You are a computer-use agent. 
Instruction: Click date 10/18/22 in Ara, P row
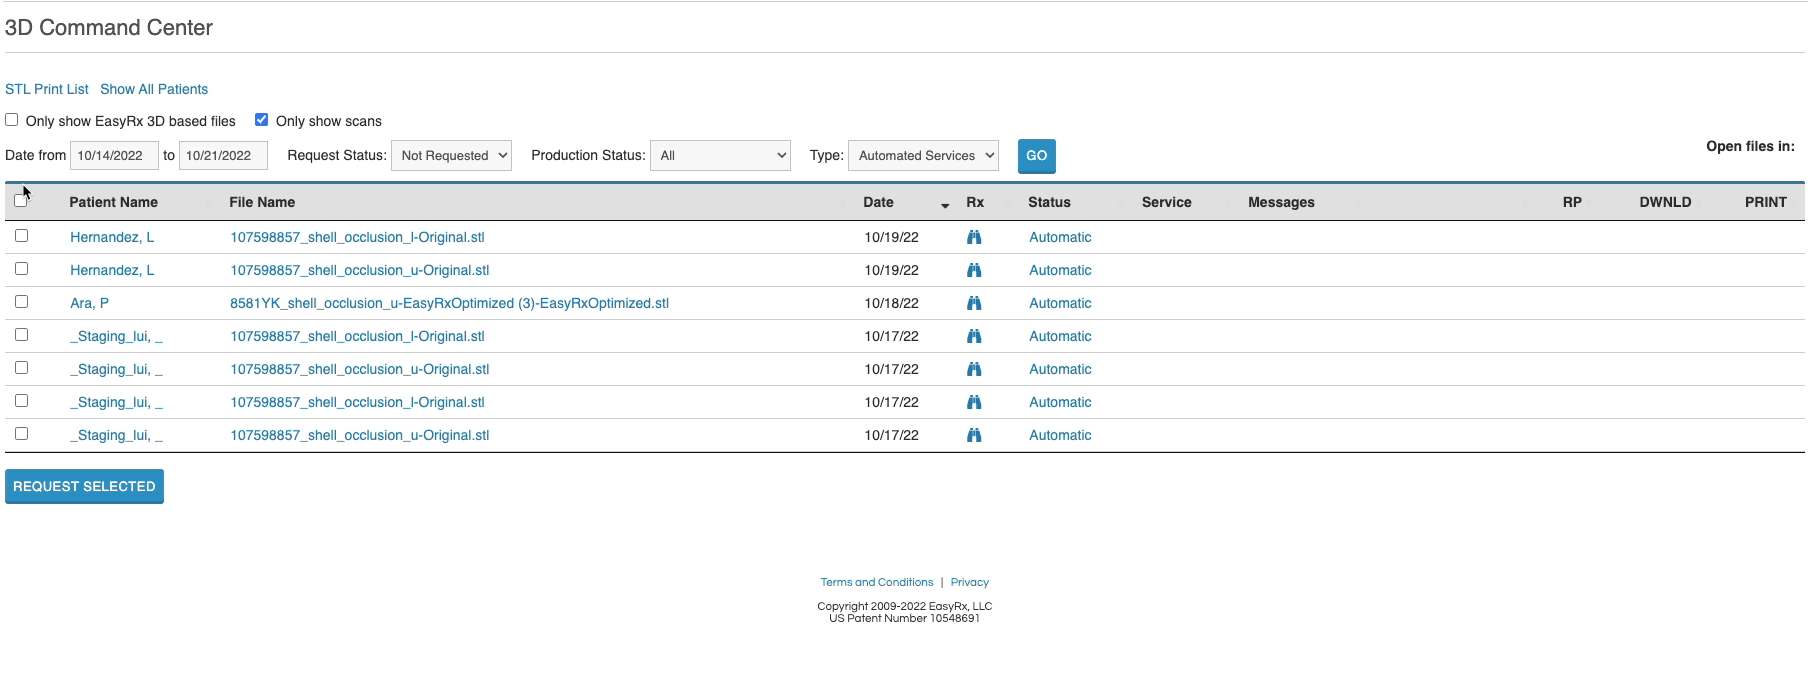[892, 304]
